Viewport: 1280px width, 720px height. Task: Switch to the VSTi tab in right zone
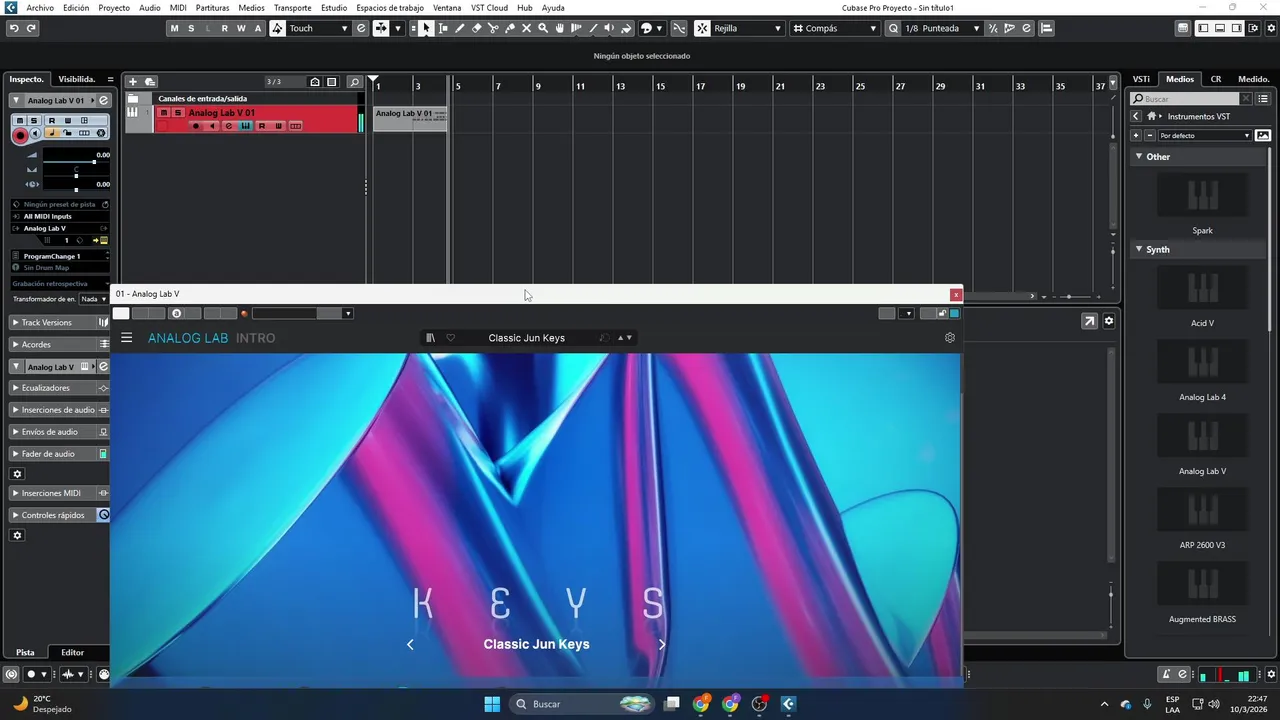[1141, 79]
